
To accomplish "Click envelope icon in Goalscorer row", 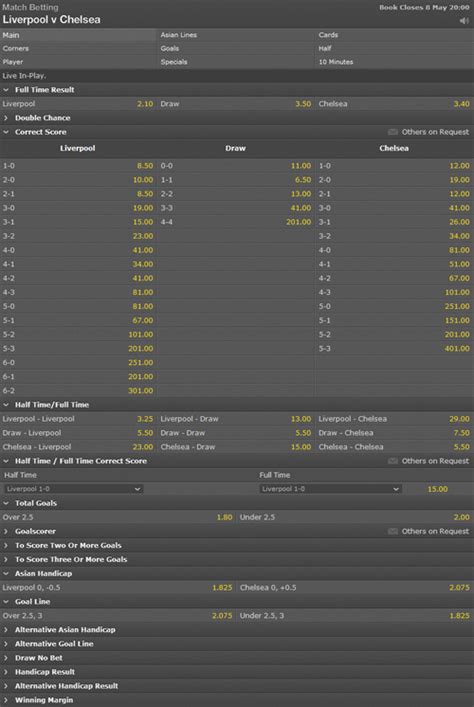I will pyautogui.click(x=393, y=532).
